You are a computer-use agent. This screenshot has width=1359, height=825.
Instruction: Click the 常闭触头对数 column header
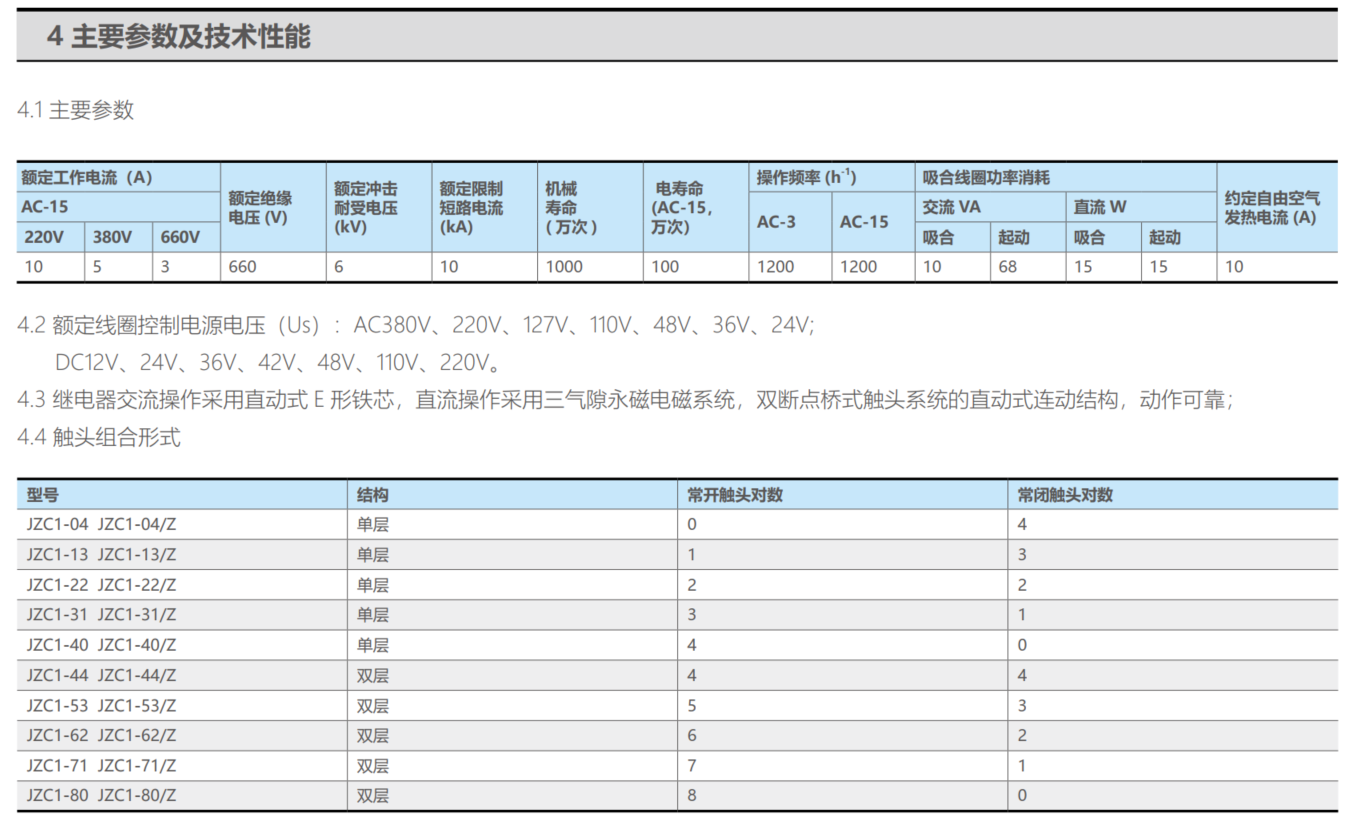1065,495
